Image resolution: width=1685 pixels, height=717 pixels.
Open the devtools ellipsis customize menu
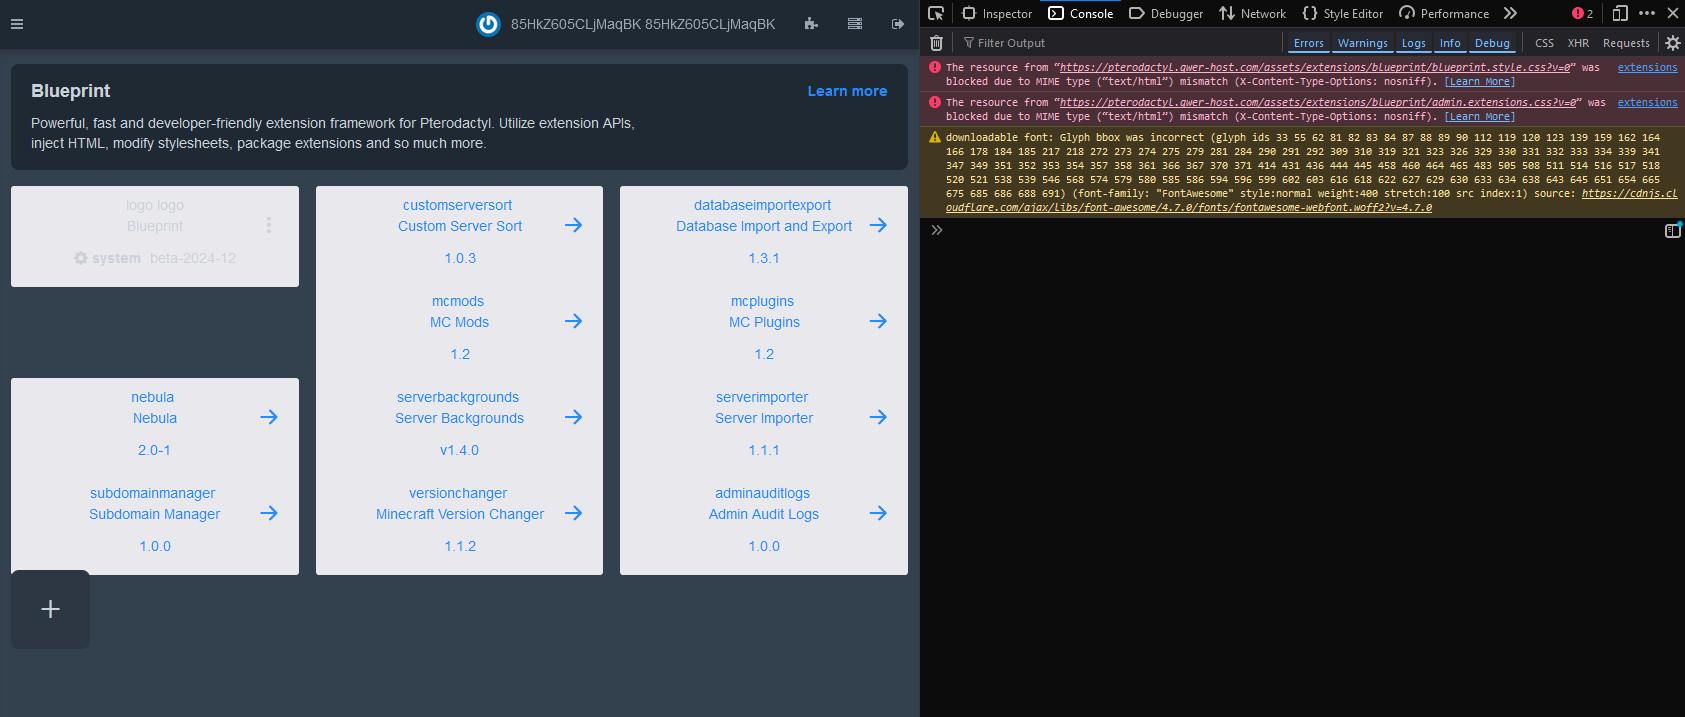pos(1647,13)
